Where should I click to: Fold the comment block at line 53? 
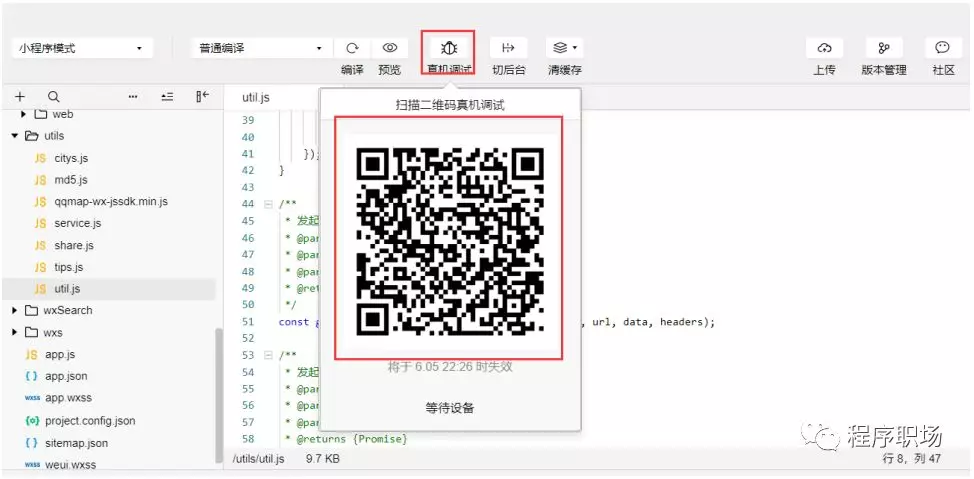[268, 355]
